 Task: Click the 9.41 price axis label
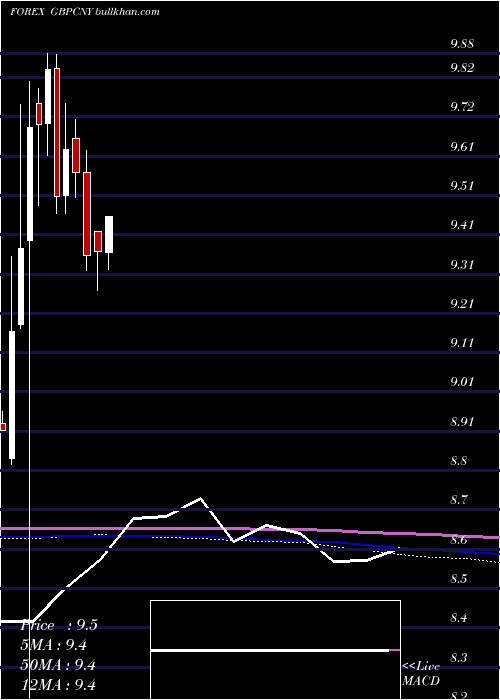tap(462, 225)
